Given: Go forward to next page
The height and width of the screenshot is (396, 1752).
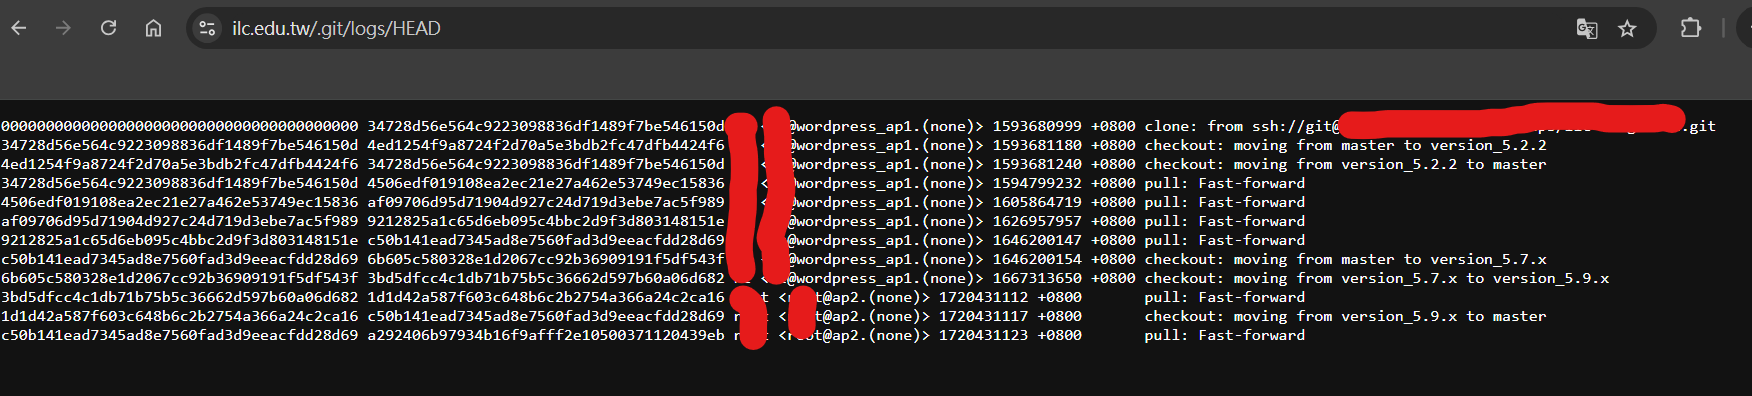Looking at the screenshot, I should tap(63, 28).
